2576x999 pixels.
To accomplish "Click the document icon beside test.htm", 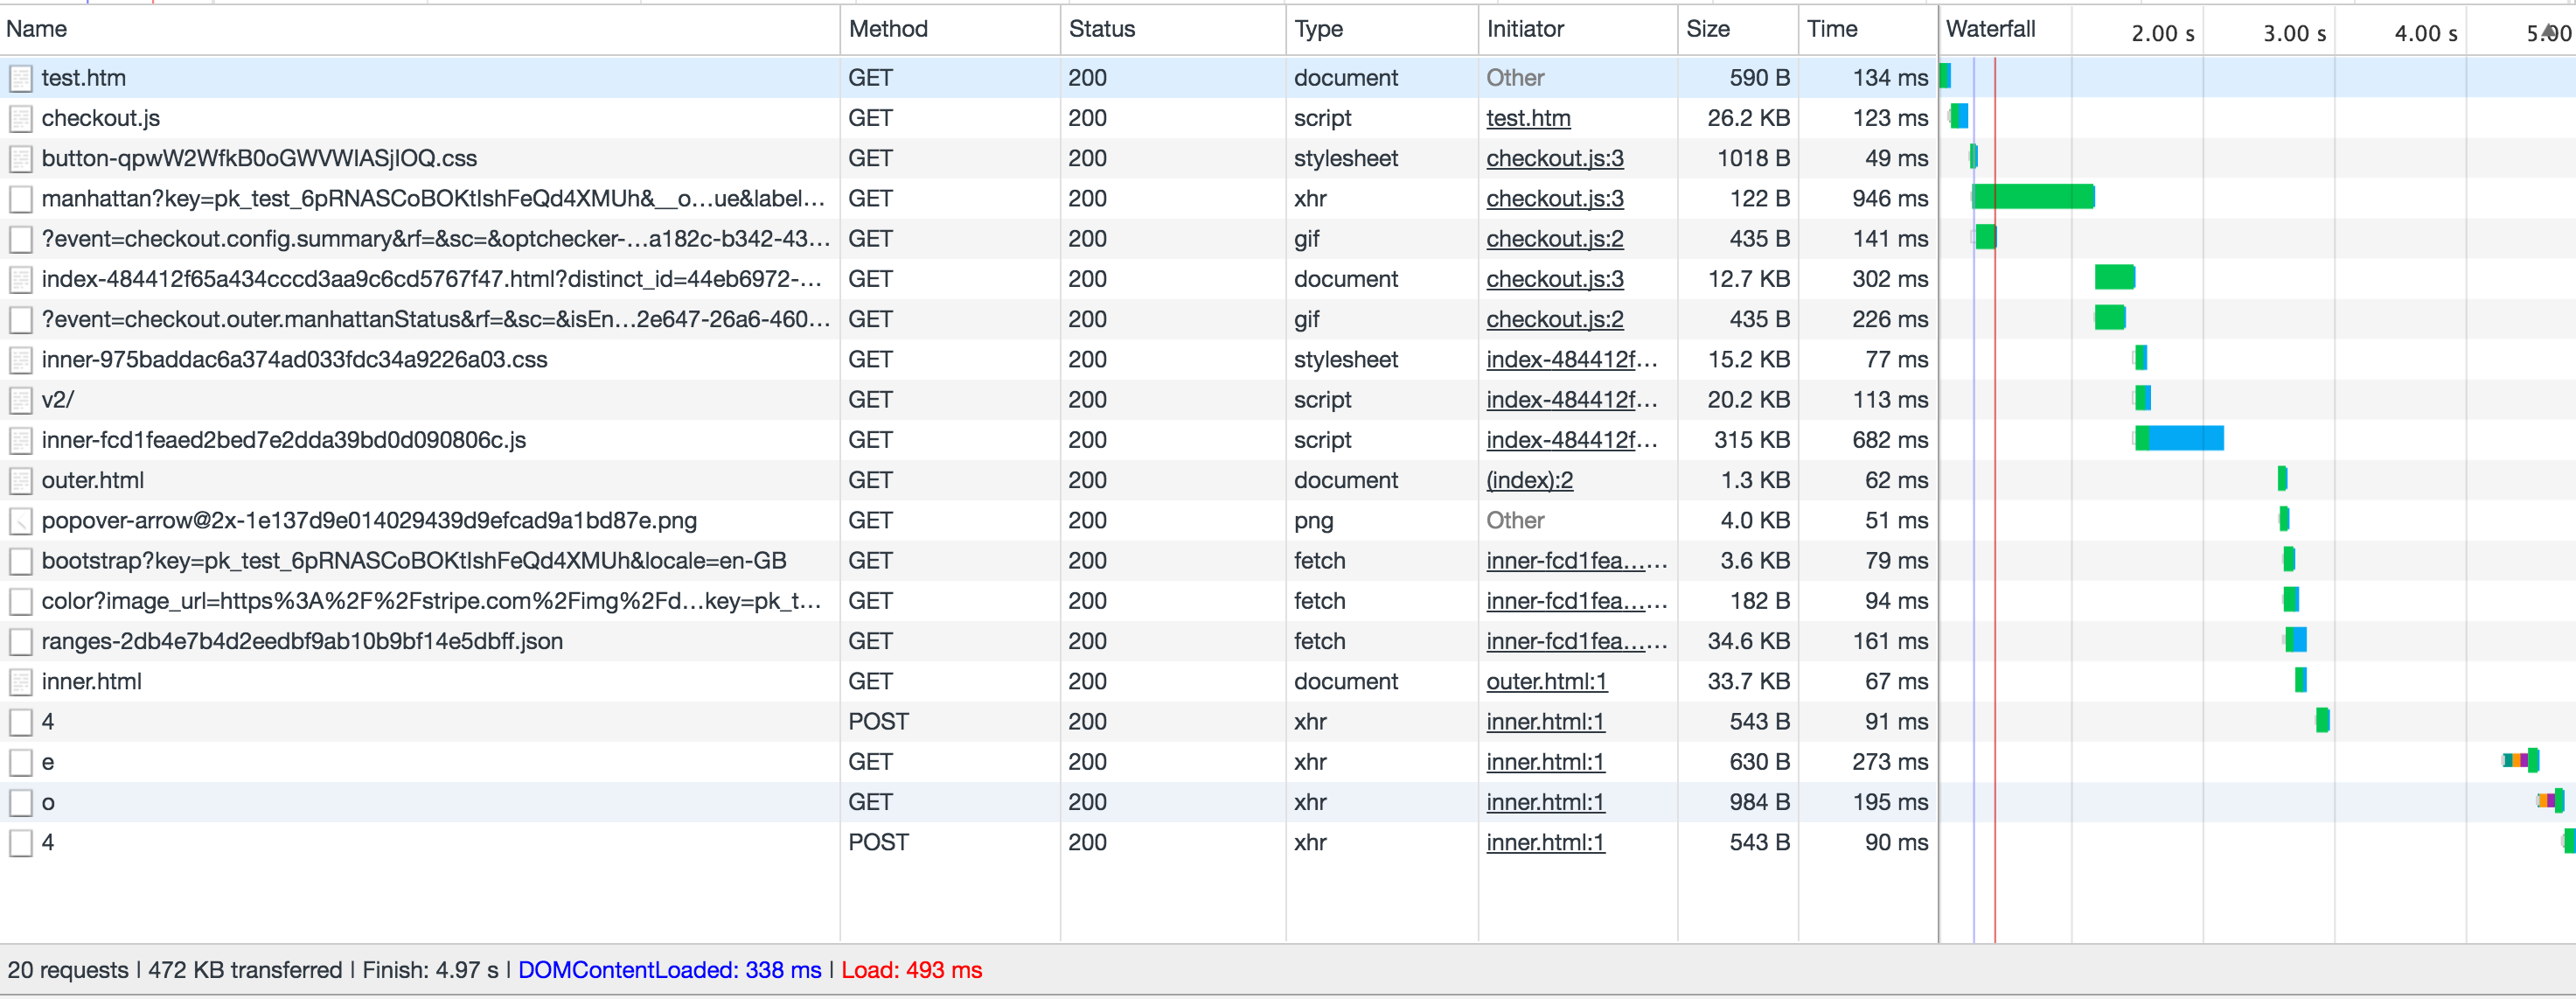I will tap(20, 78).
